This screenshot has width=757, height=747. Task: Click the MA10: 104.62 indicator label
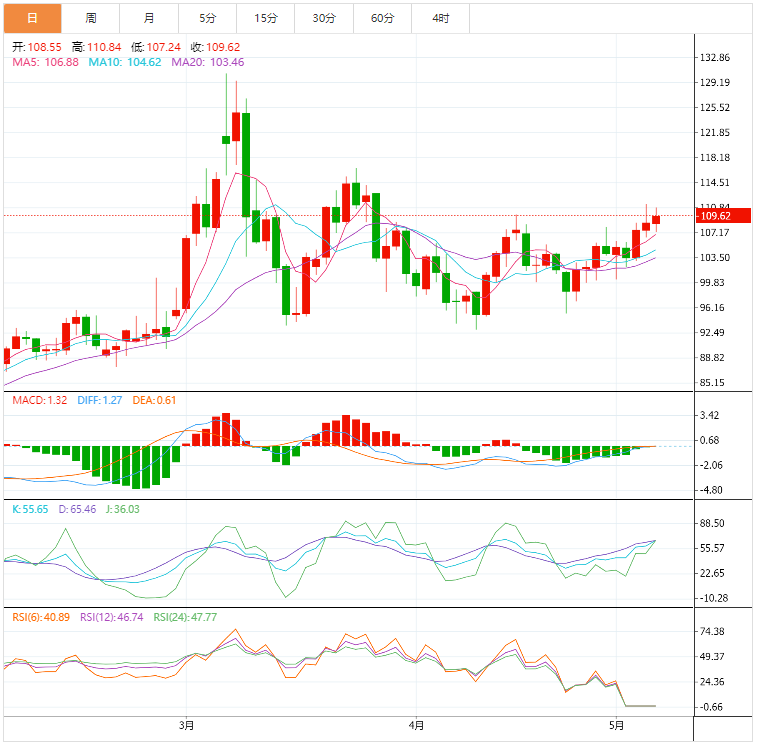[x=125, y=62]
